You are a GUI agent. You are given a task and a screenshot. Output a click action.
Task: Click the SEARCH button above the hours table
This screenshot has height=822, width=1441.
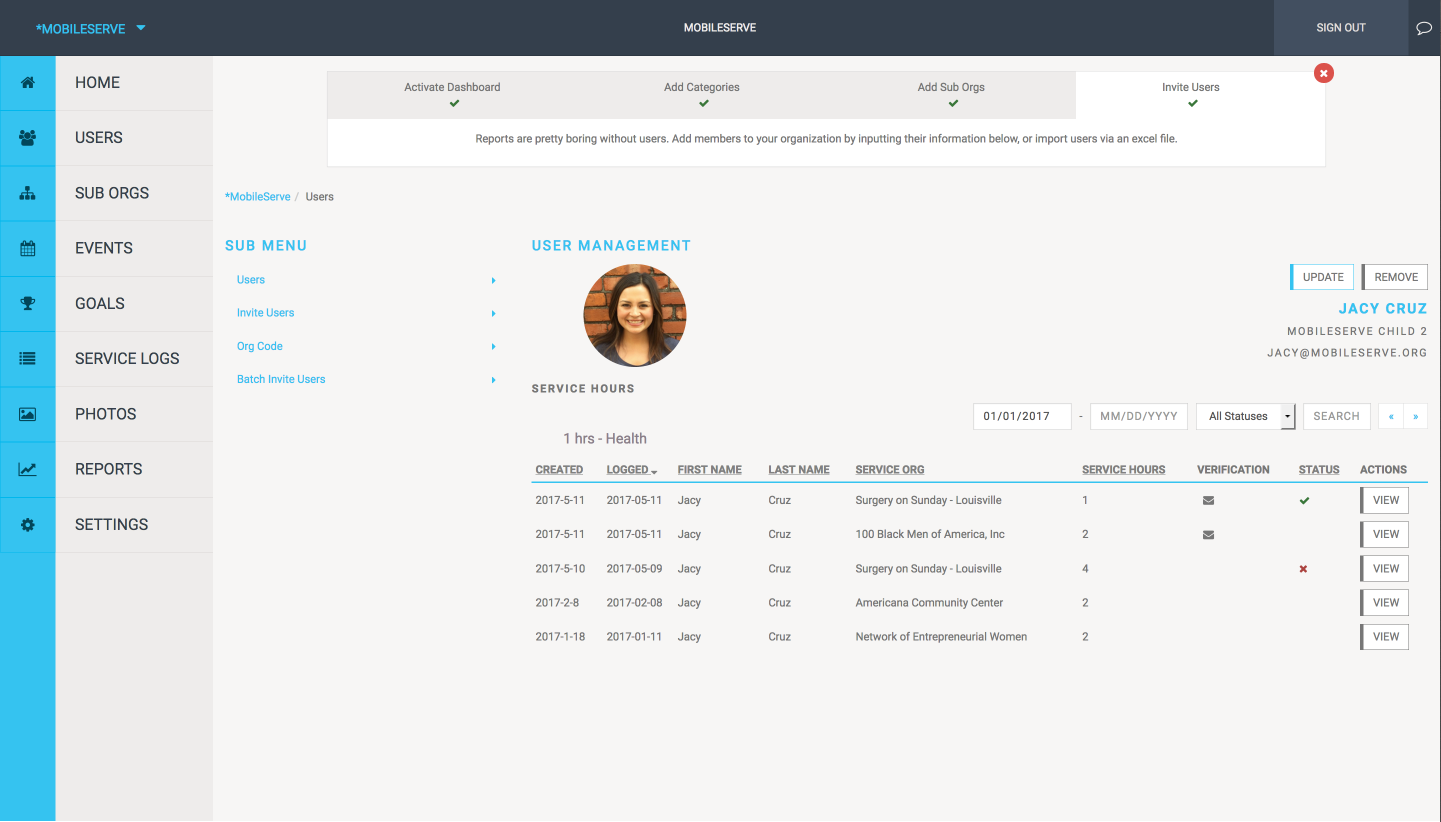point(1336,416)
